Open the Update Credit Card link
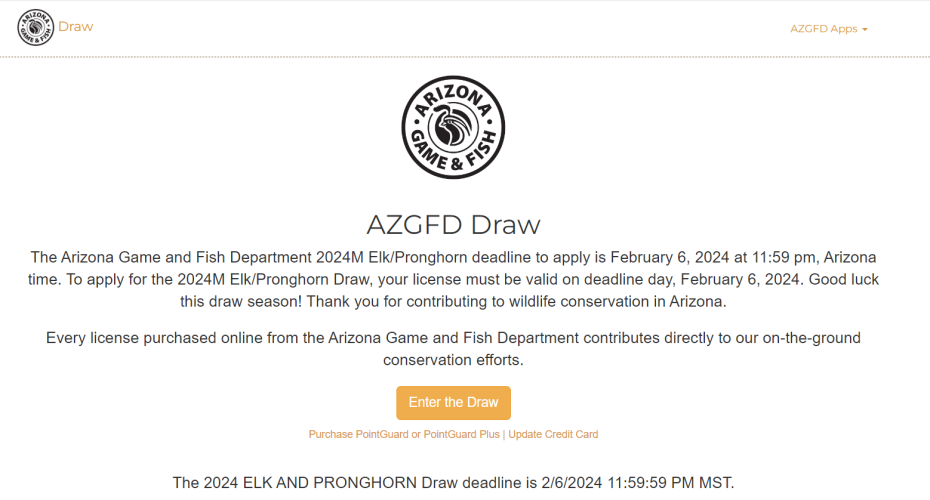 pos(553,434)
